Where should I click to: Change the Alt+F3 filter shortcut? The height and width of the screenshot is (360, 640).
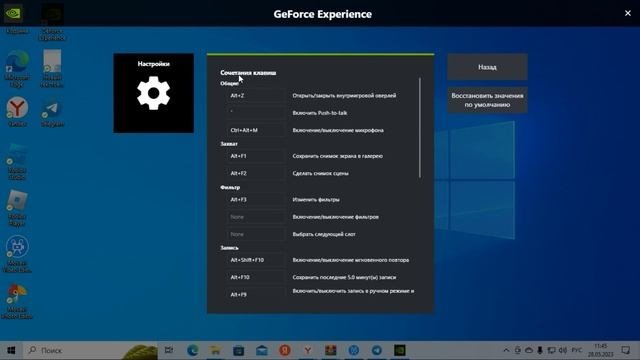(x=256, y=200)
